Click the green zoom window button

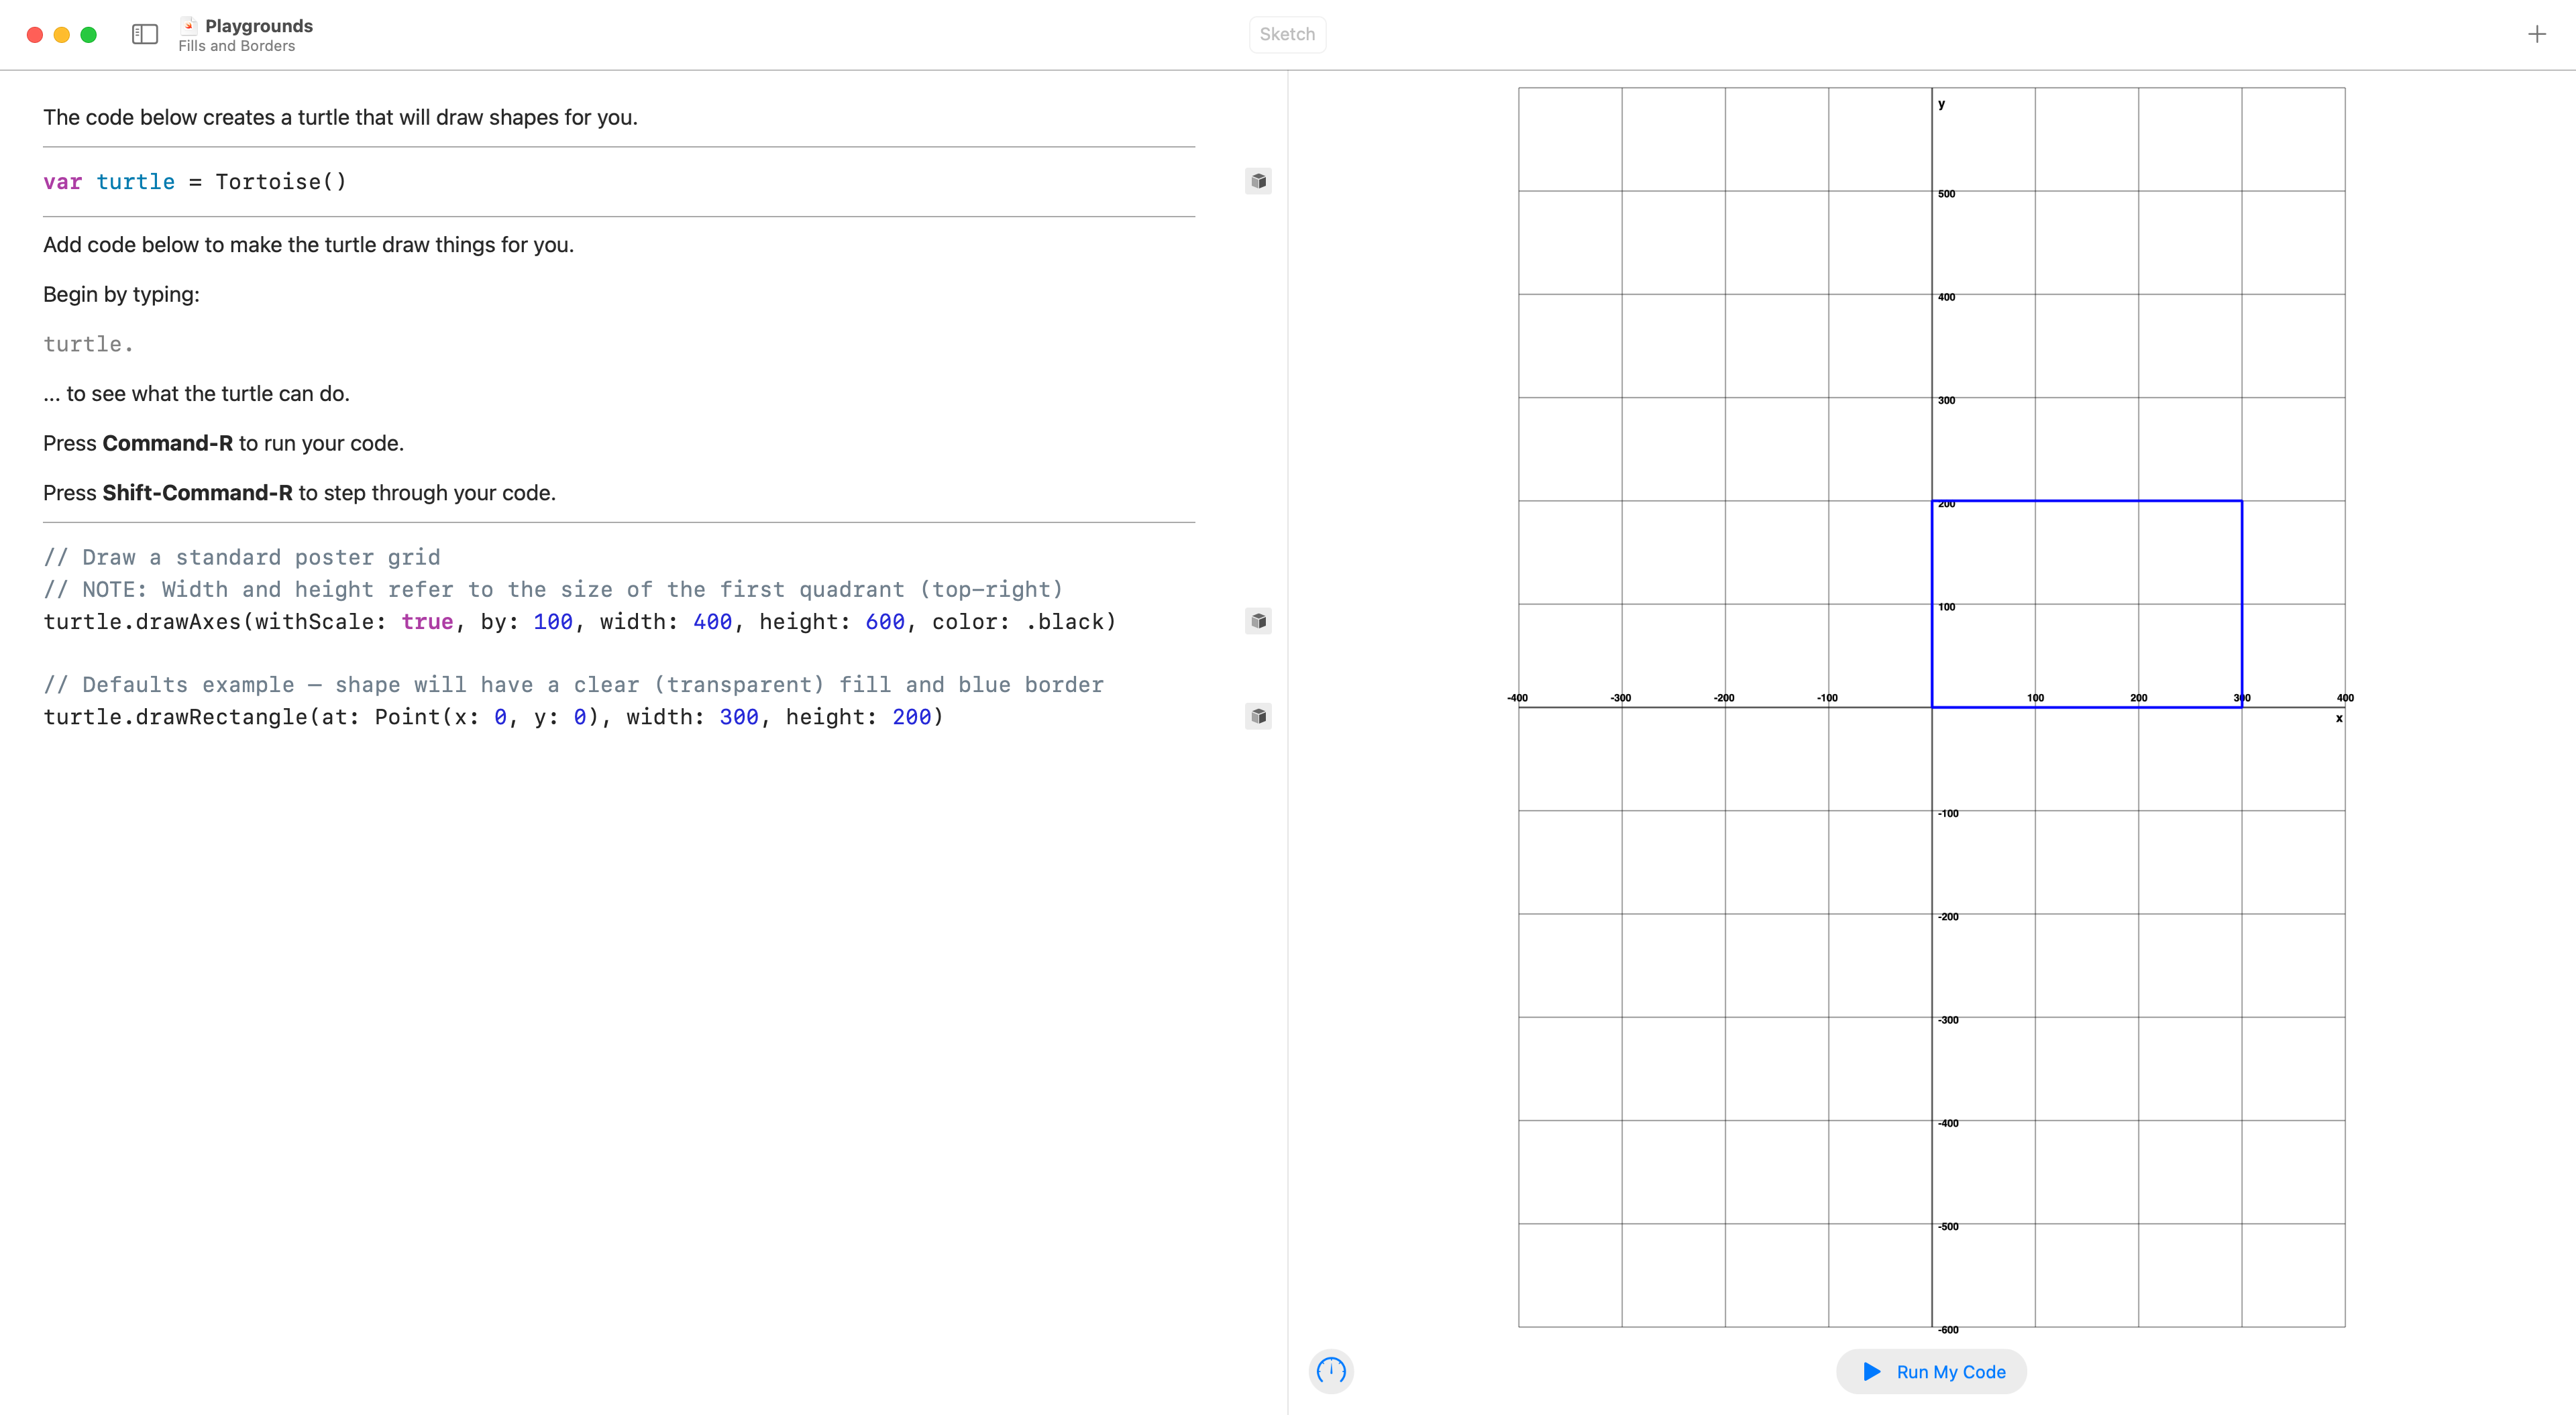(x=88, y=35)
